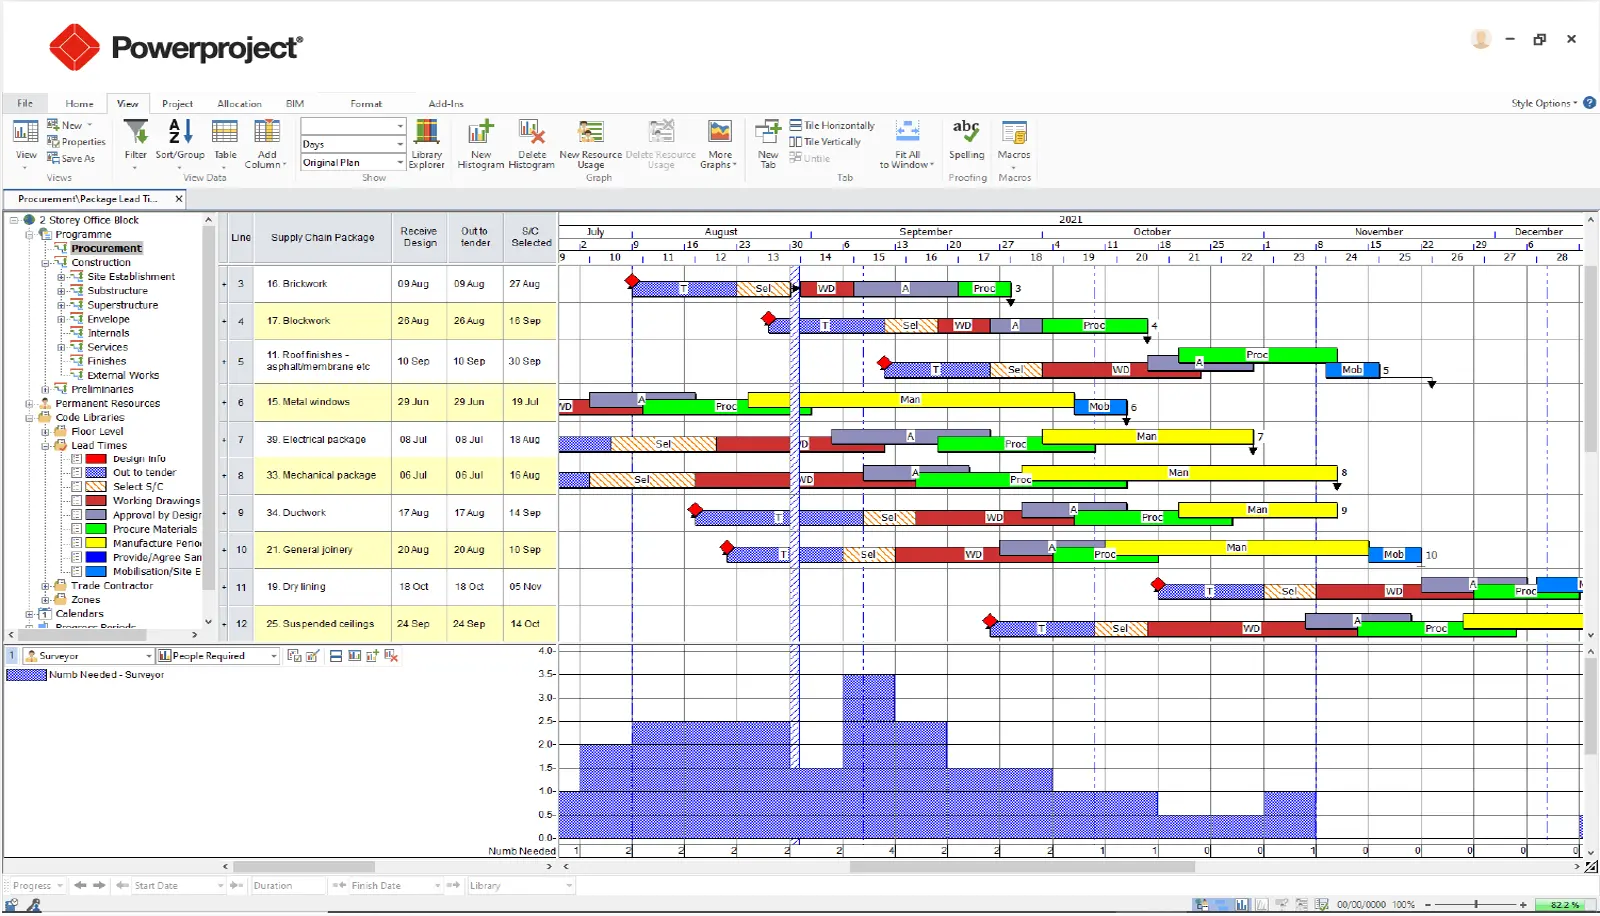The image size is (1600, 916).
Task: Open the Allocation menu
Action: [239, 103]
